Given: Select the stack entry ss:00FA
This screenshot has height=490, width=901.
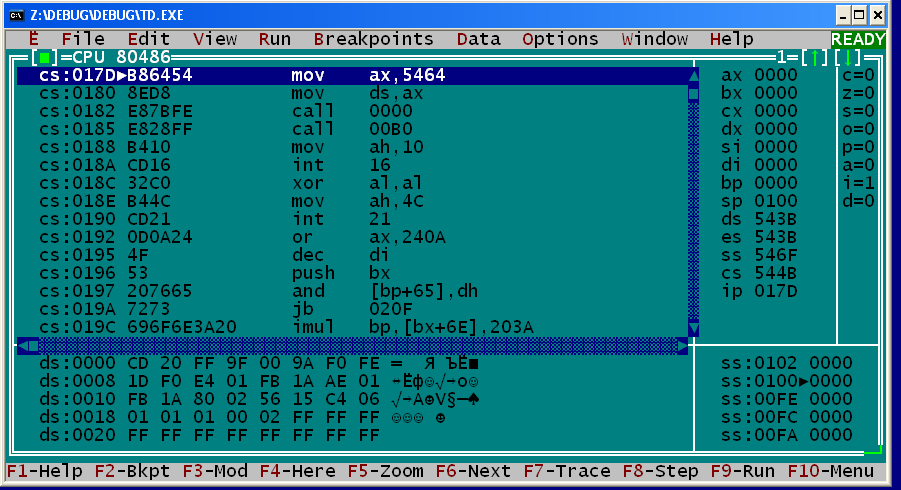Looking at the screenshot, I should point(787,435).
